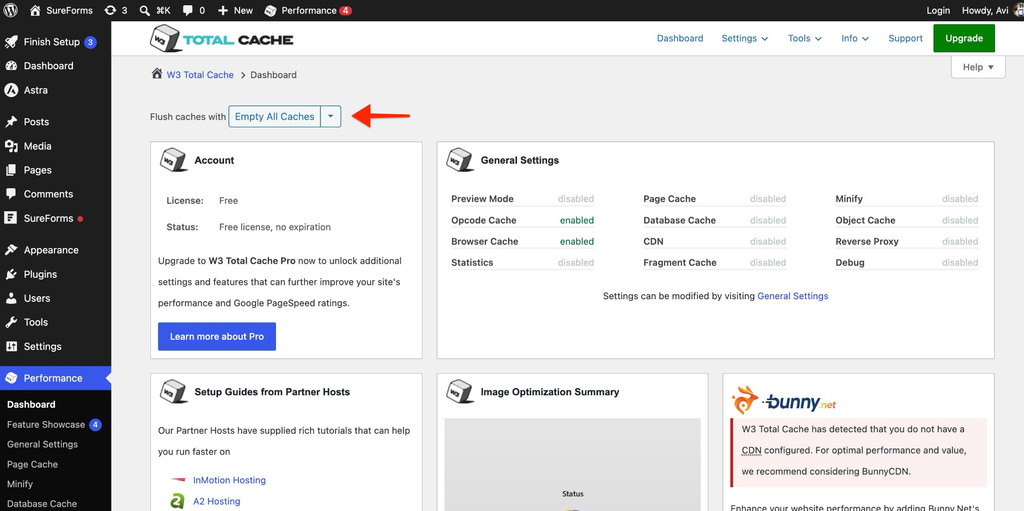Image resolution: width=1024 pixels, height=511 pixels.
Task: Expand the Empty All Caches dropdown arrow
Action: click(331, 116)
